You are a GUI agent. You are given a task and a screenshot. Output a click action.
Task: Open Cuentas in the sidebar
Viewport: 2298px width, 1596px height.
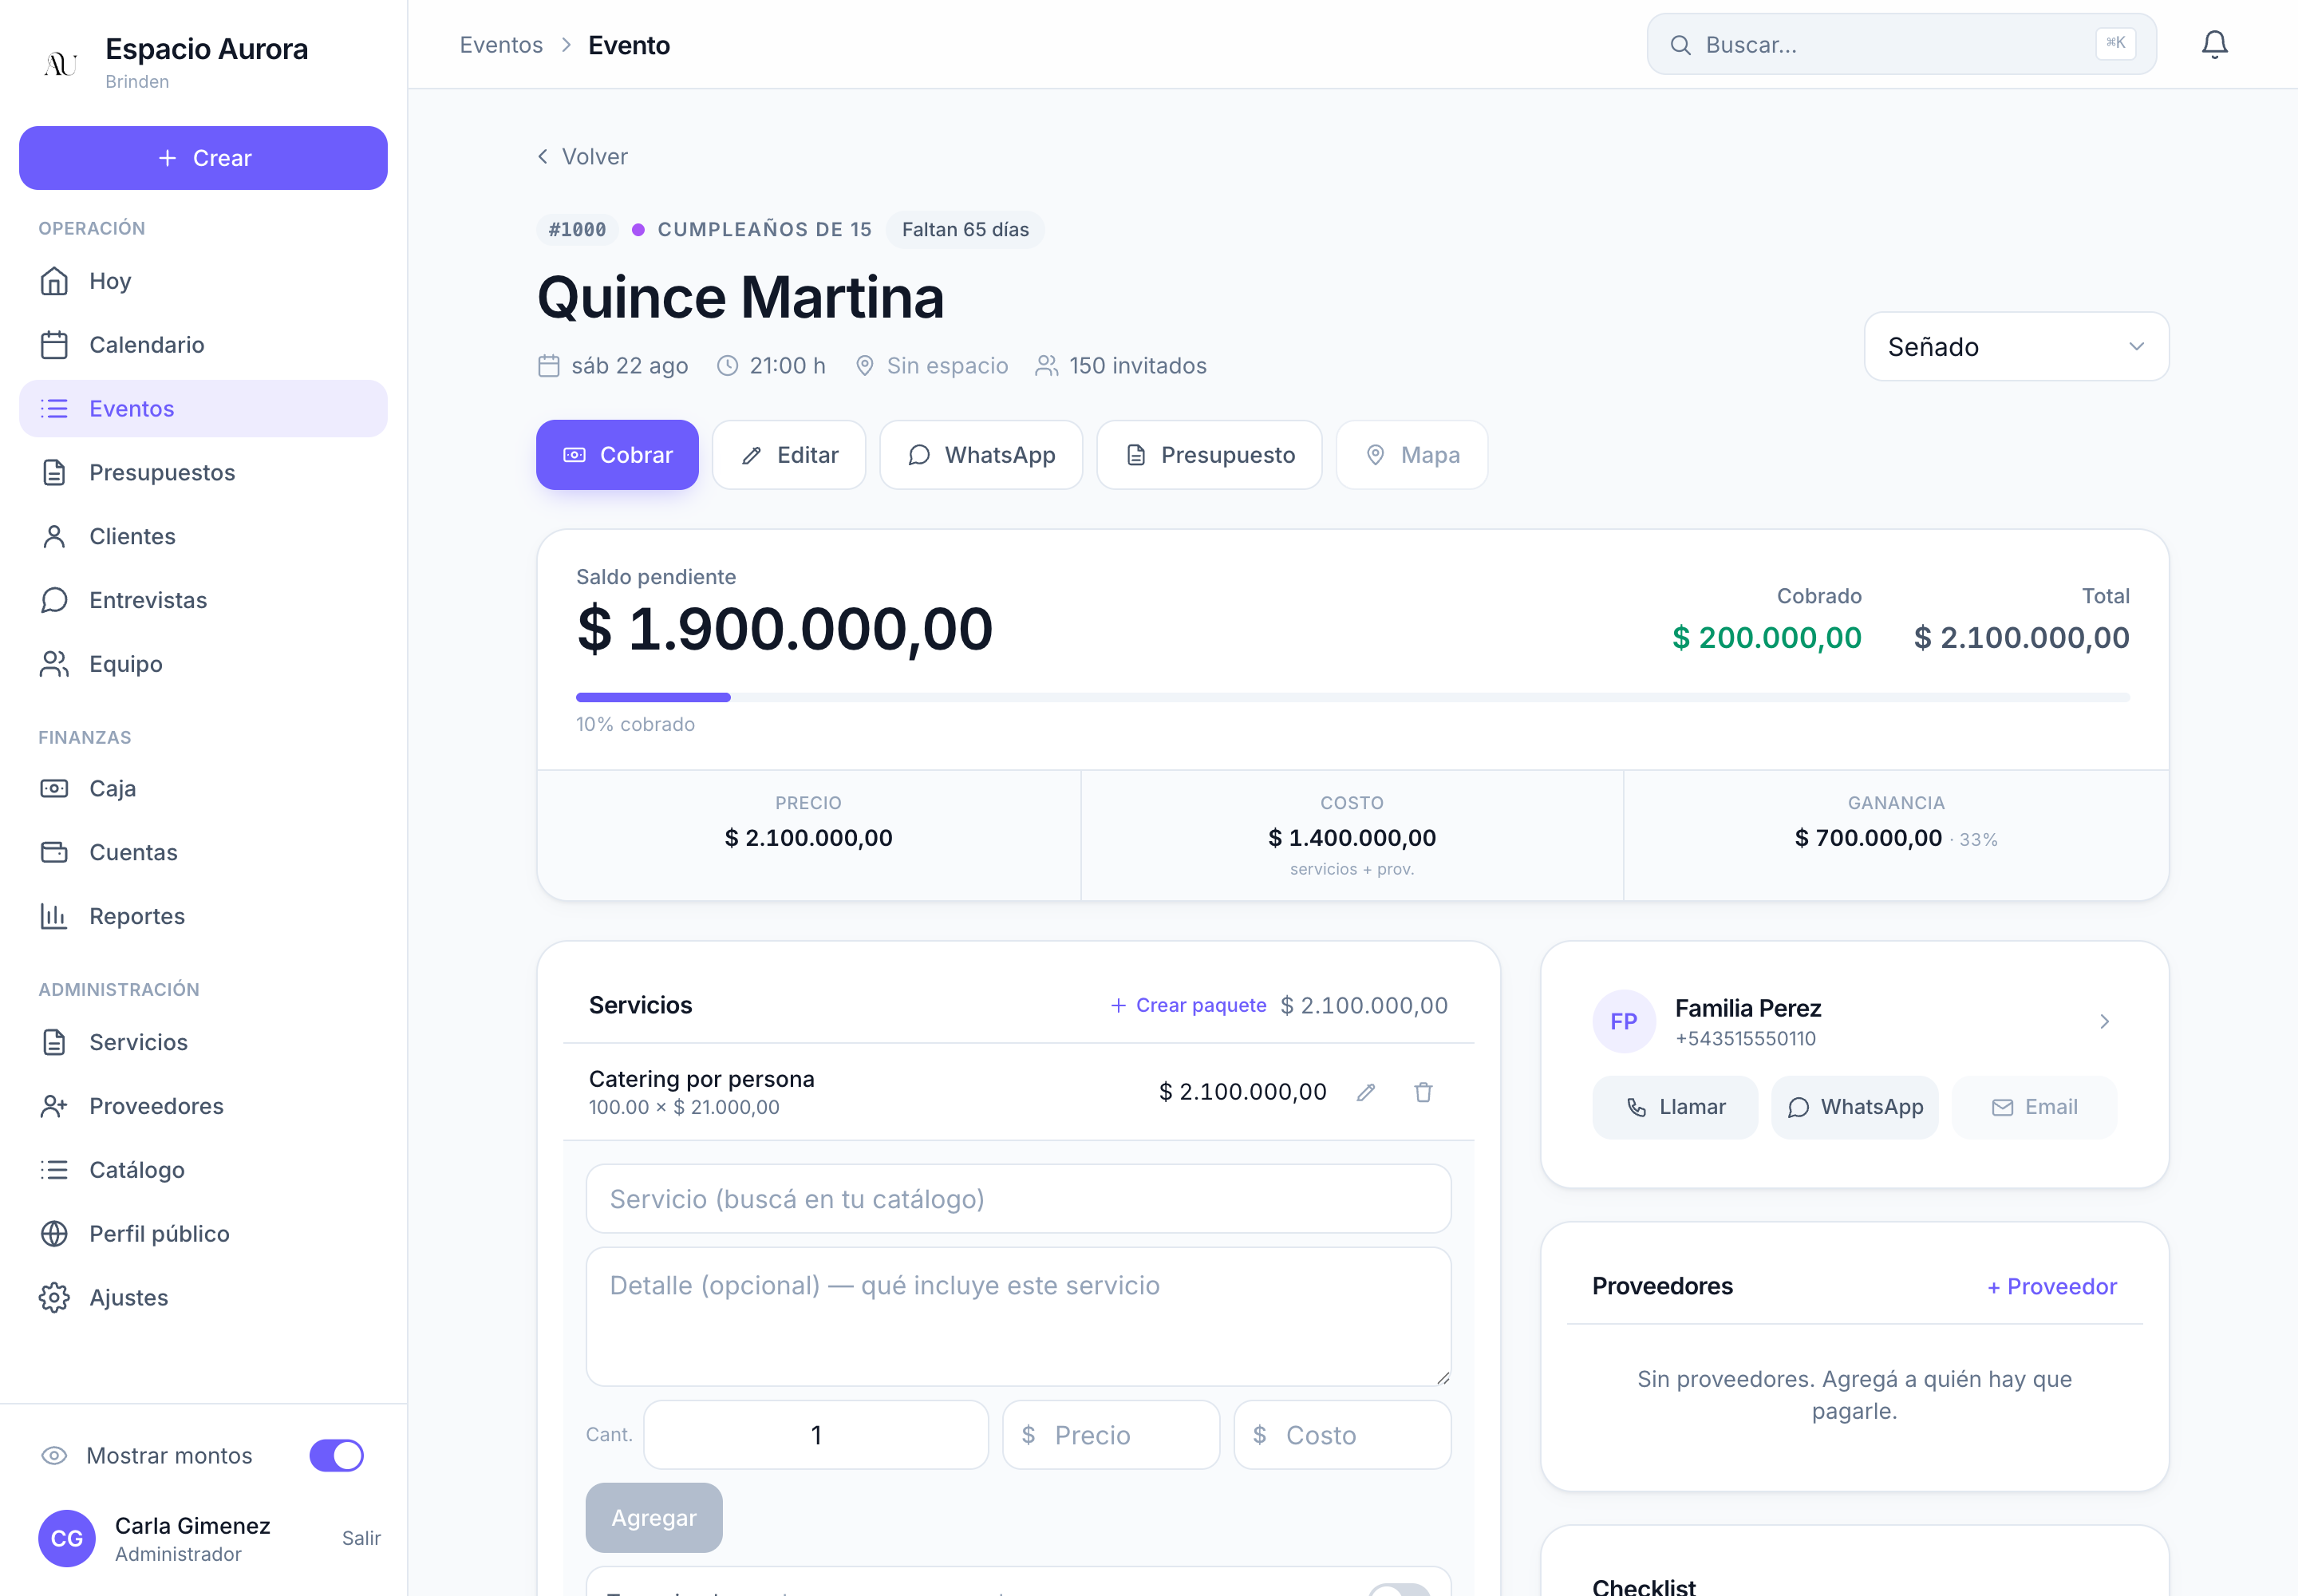click(x=203, y=852)
